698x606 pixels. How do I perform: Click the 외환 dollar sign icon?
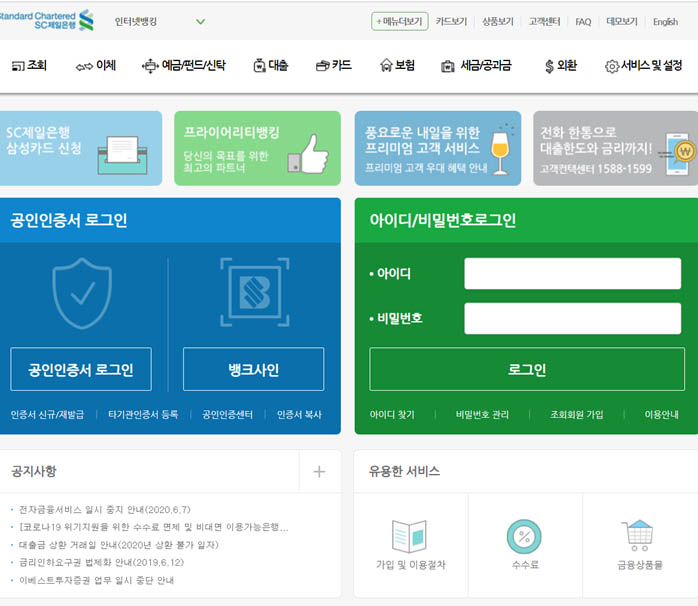(549, 66)
